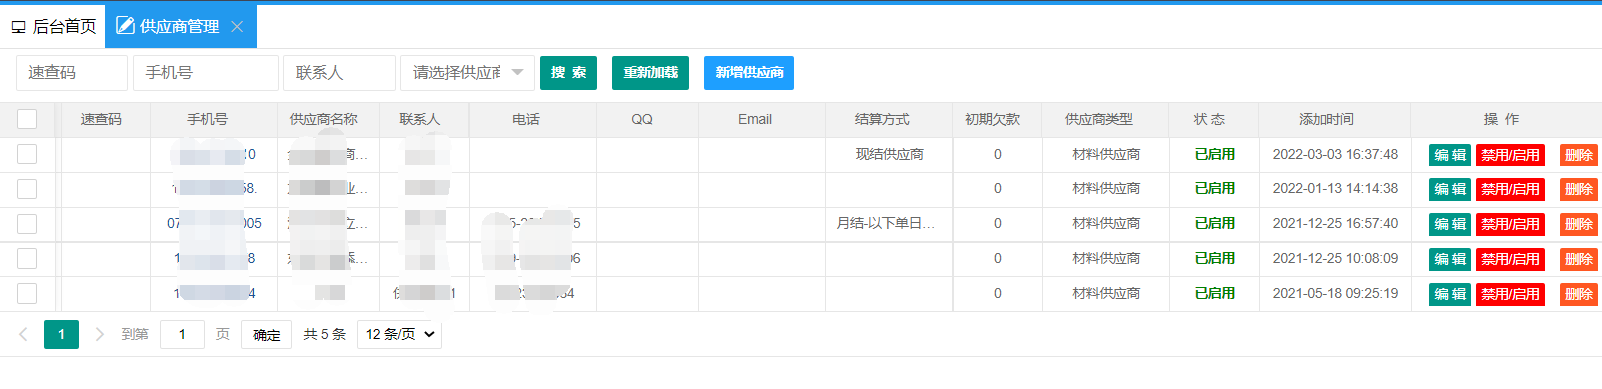The width and height of the screenshot is (1602, 389).
Task: Go to the next page arrow
Action: [x=99, y=334]
